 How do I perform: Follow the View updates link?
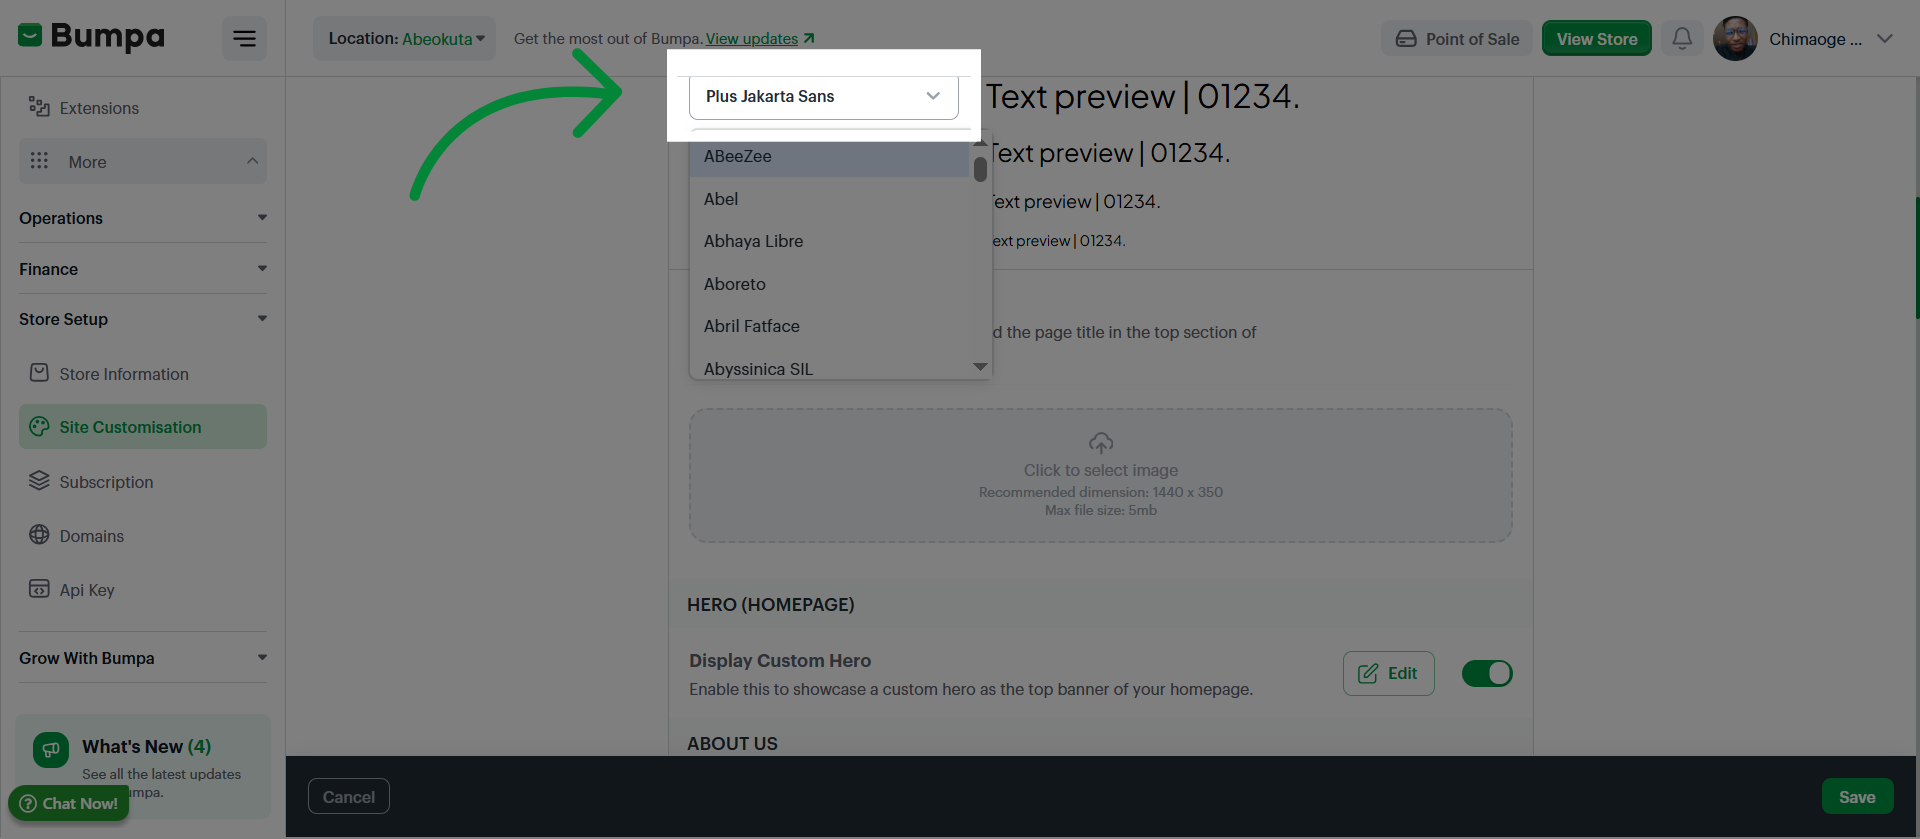760,39
